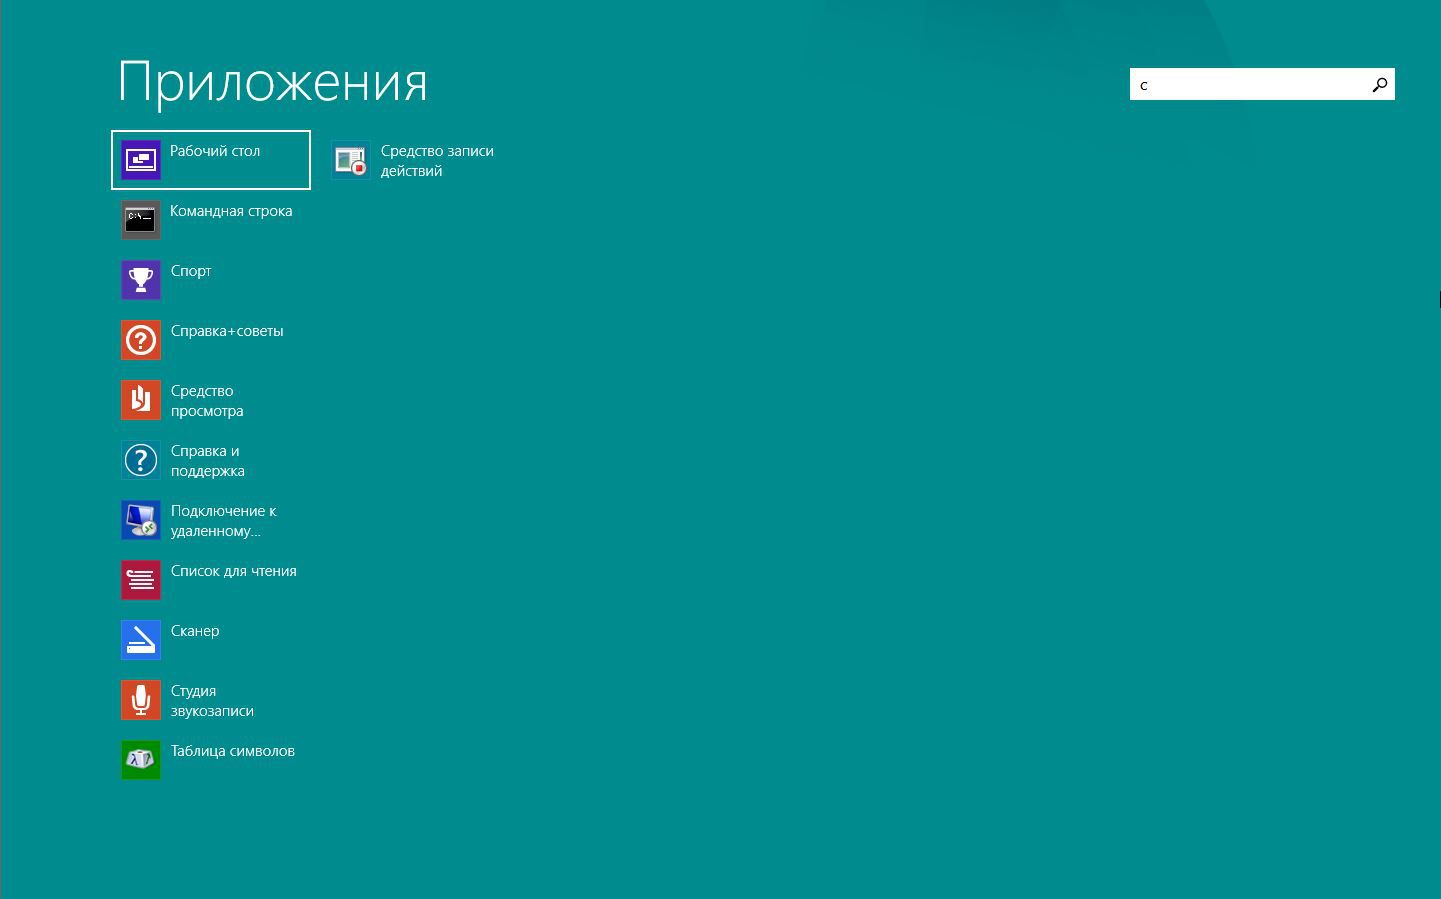Select the "Рабочий стол" label
1441x899 pixels.
pos(215,151)
